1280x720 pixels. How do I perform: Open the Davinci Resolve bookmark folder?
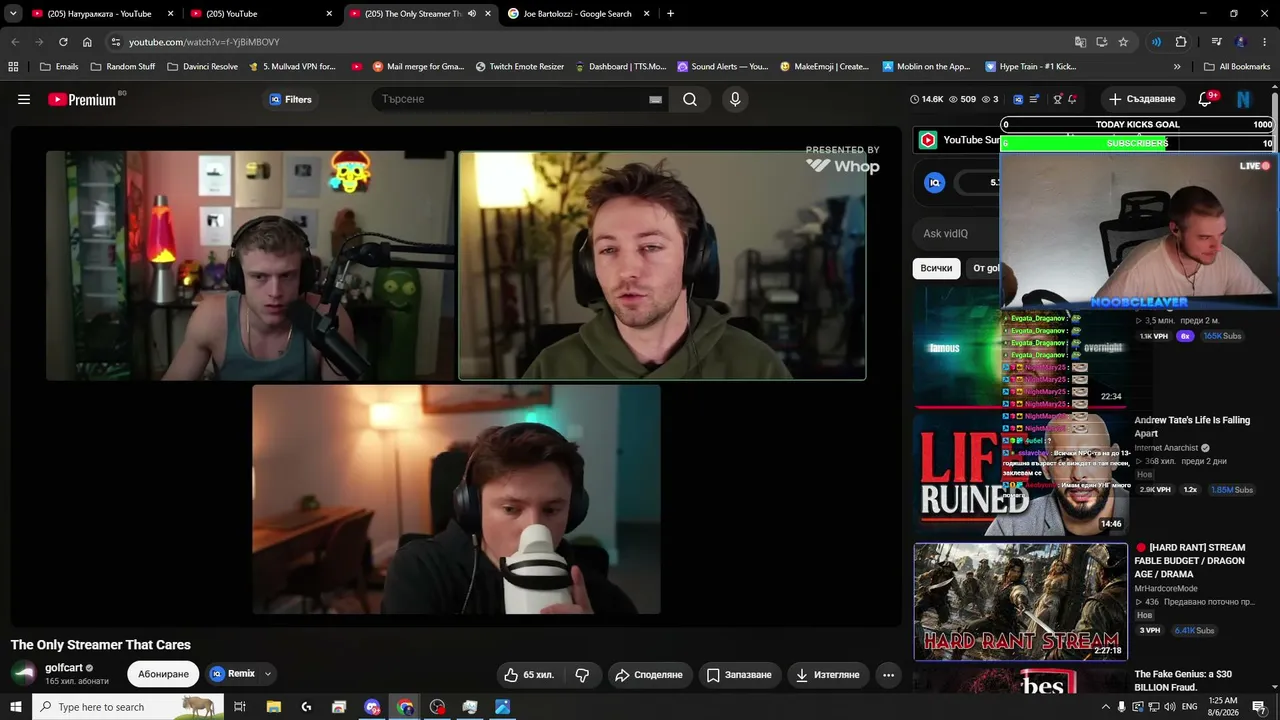pyautogui.click(x=202, y=67)
